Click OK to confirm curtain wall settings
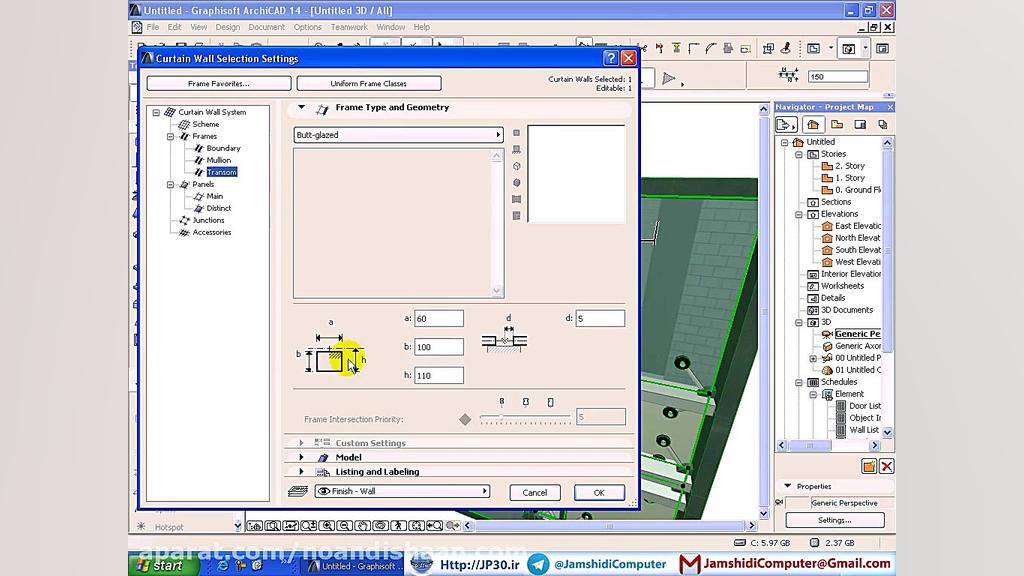Viewport: 1024px width, 576px height. pos(600,492)
